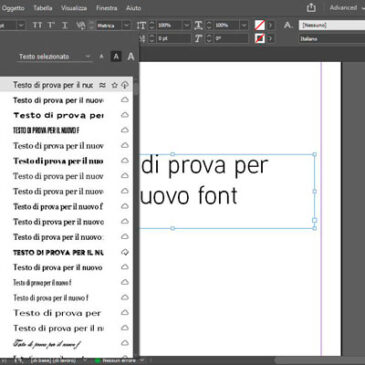
Task: Activate cloud icon of narrowest condensed font
Action: 125,282
